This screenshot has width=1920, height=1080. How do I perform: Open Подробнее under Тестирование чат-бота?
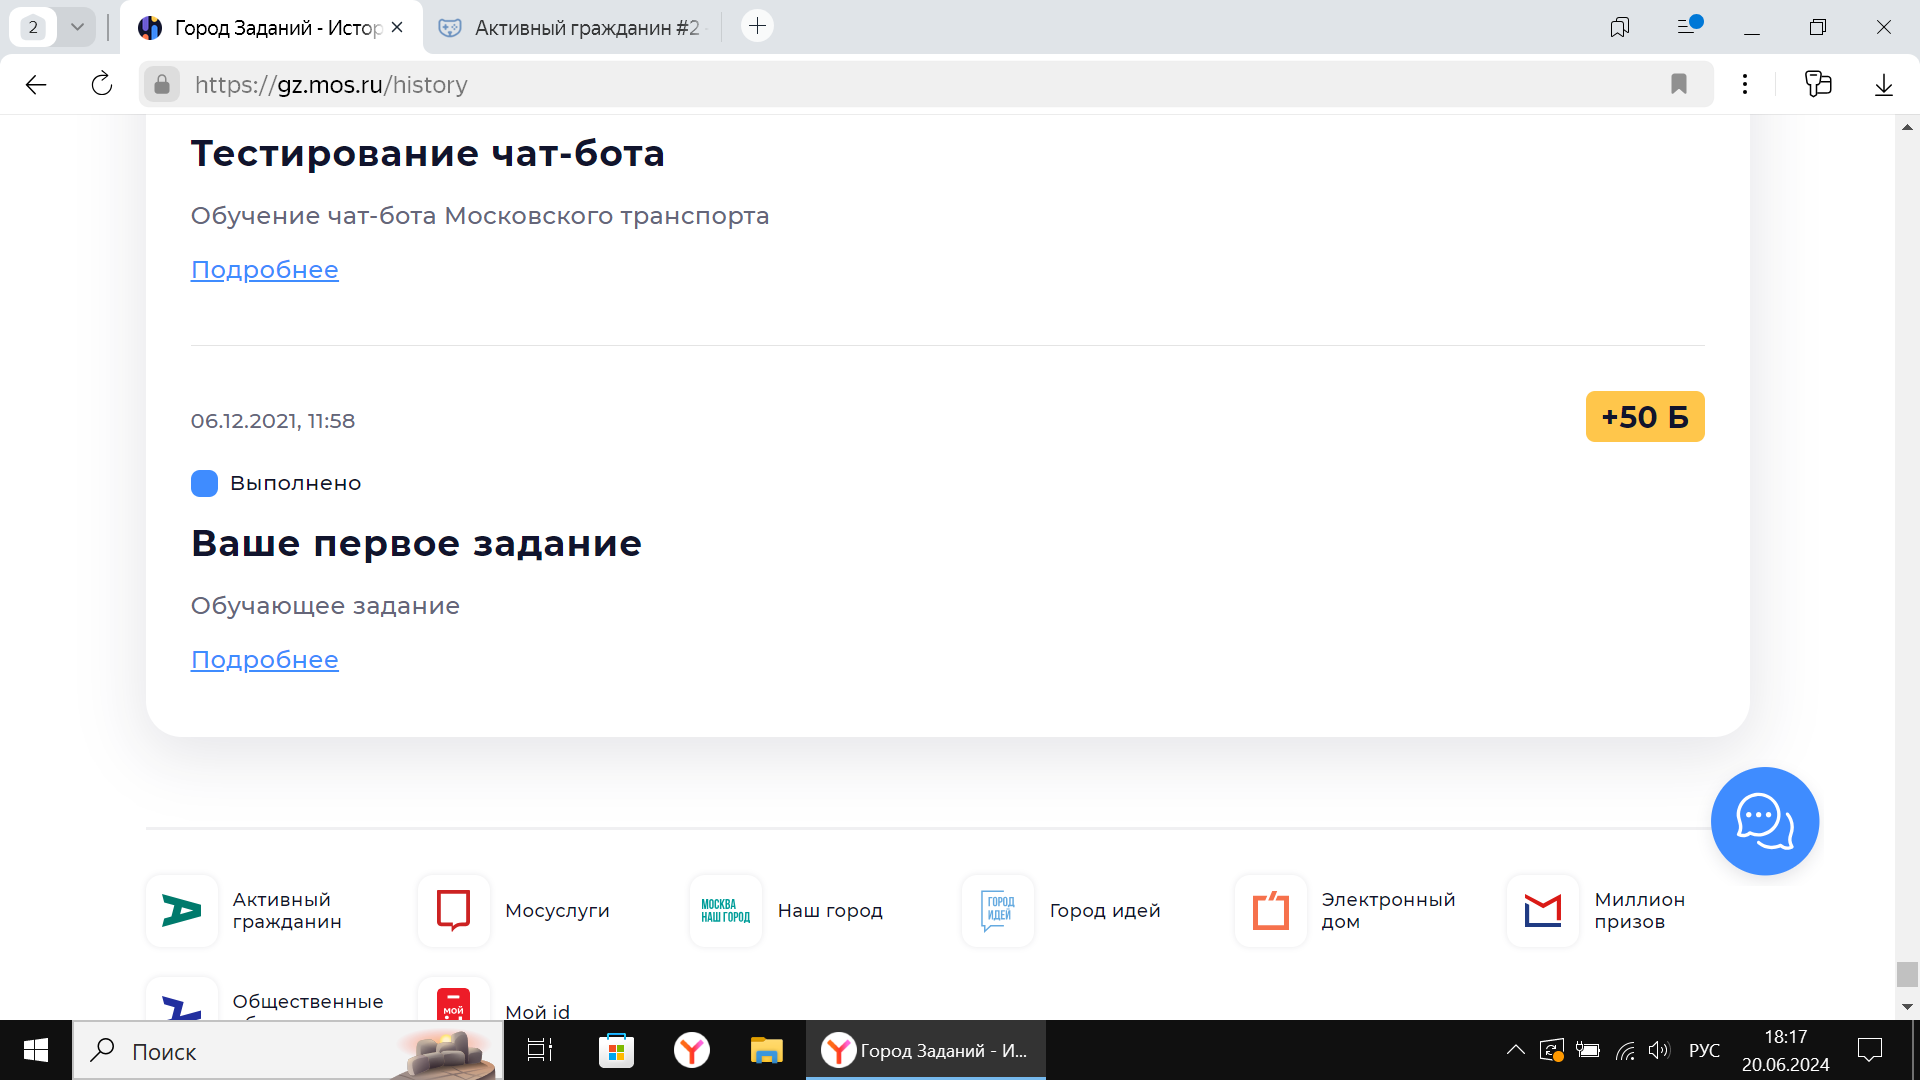tap(265, 270)
